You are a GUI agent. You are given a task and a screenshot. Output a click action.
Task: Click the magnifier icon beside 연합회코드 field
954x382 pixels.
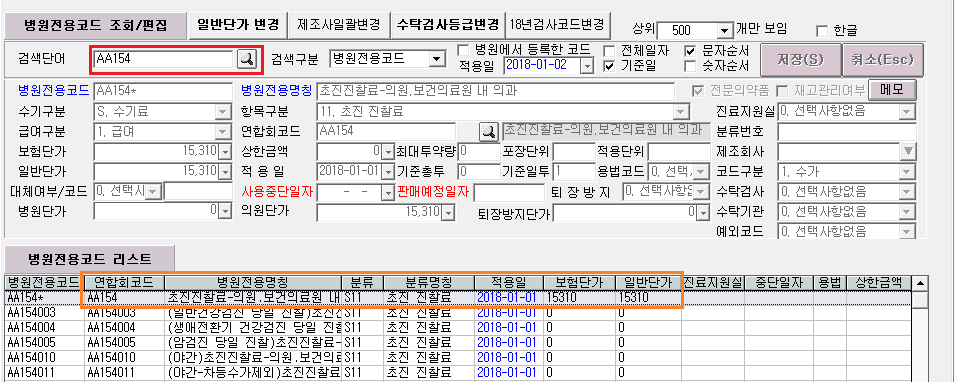tap(488, 130)
